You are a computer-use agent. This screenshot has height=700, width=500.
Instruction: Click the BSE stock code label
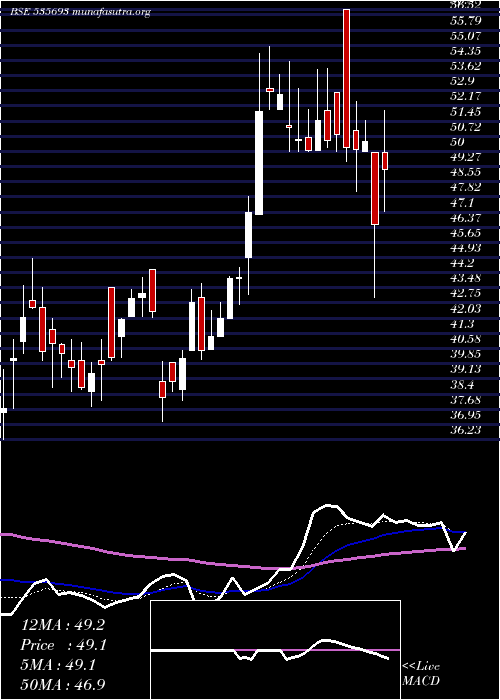click(x=40, y=12)
